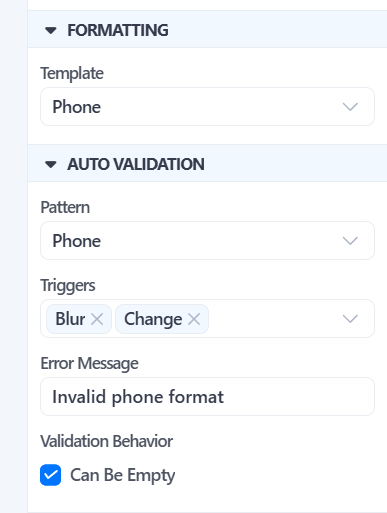Select the Template Phone combo box
The width and height of the screenshot is (387, 513).
(207, 107)
